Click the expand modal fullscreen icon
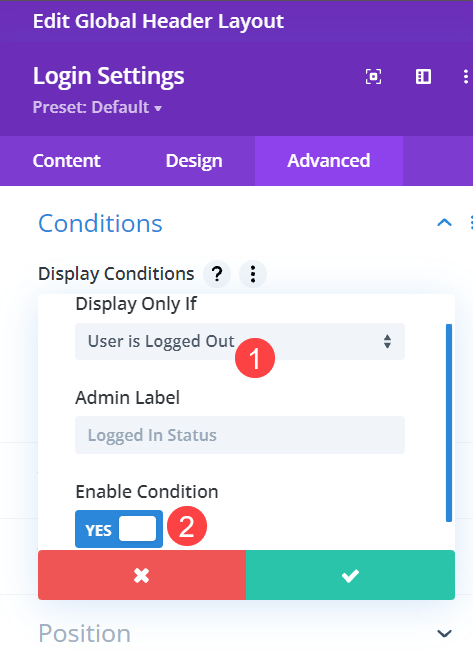The height and width of the screenshot is (661, 473). [x=373, y=77]
